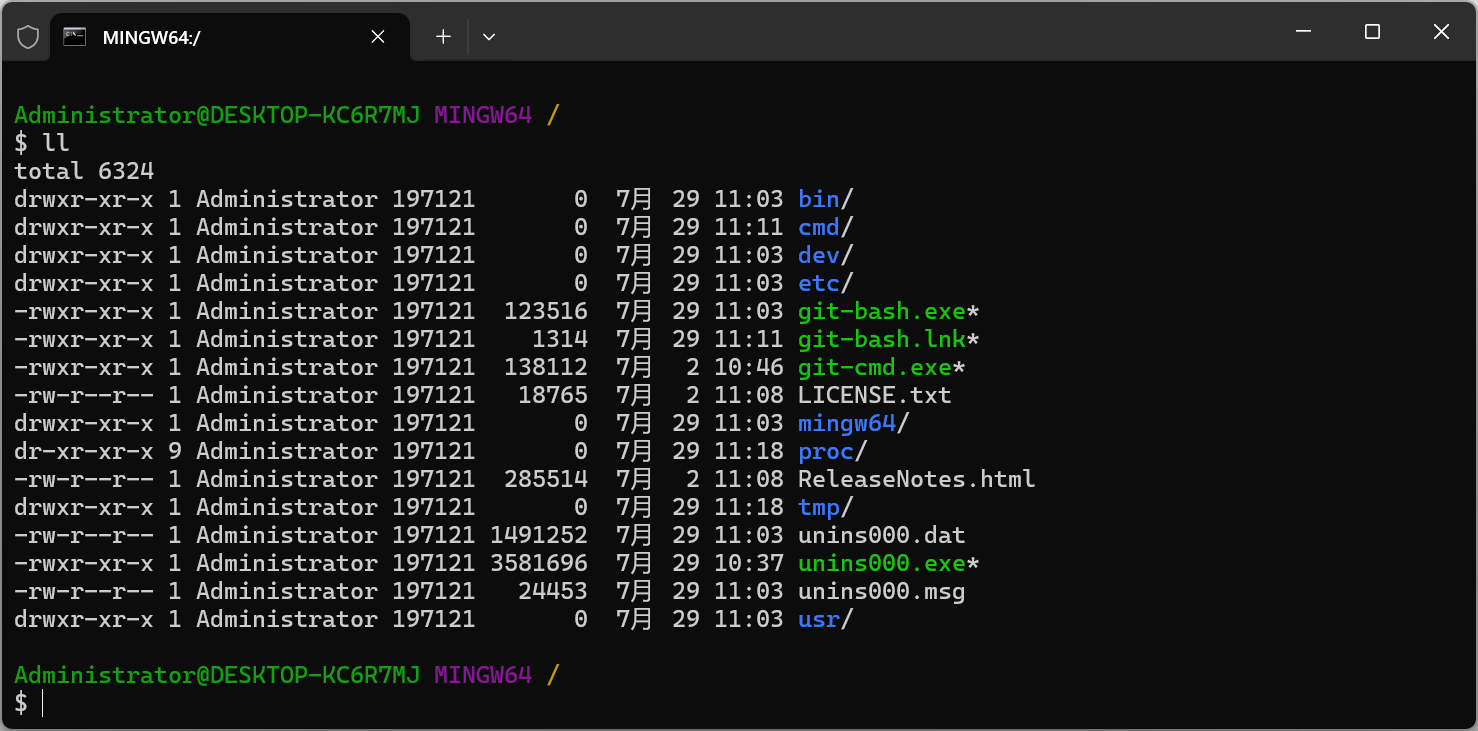Screen dimensions: 1478x731
Task: Minimize the terminal window
Action: coord(1303,32)
